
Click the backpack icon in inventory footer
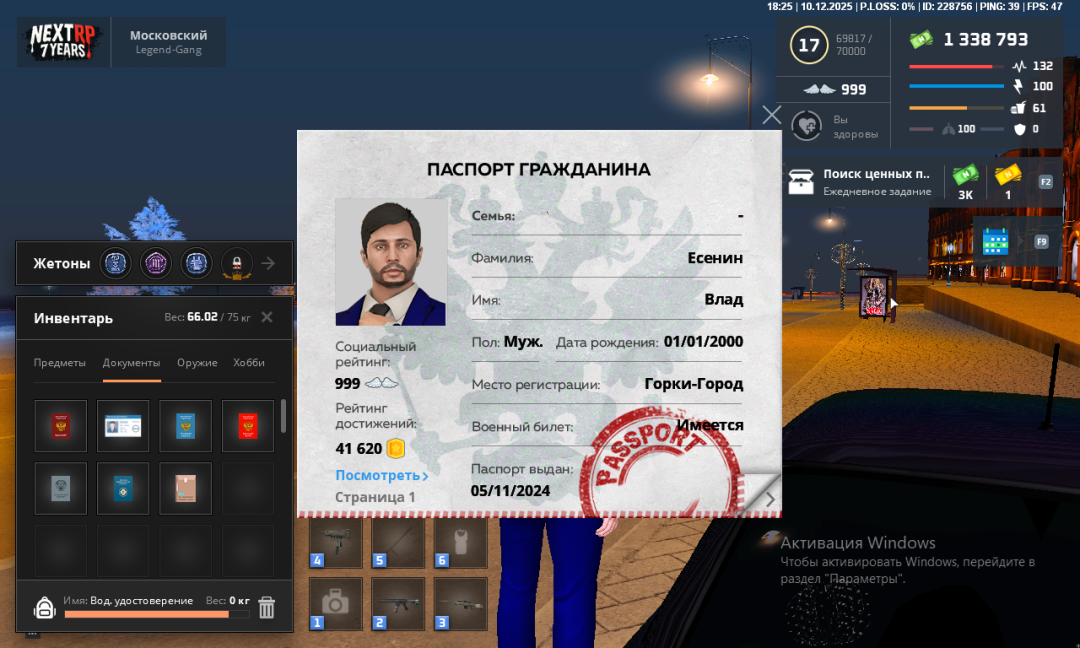44,607
